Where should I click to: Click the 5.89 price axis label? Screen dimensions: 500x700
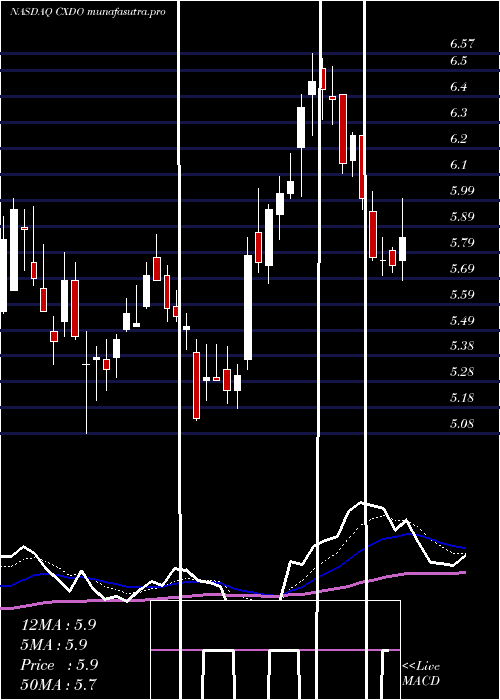point(462,217)
